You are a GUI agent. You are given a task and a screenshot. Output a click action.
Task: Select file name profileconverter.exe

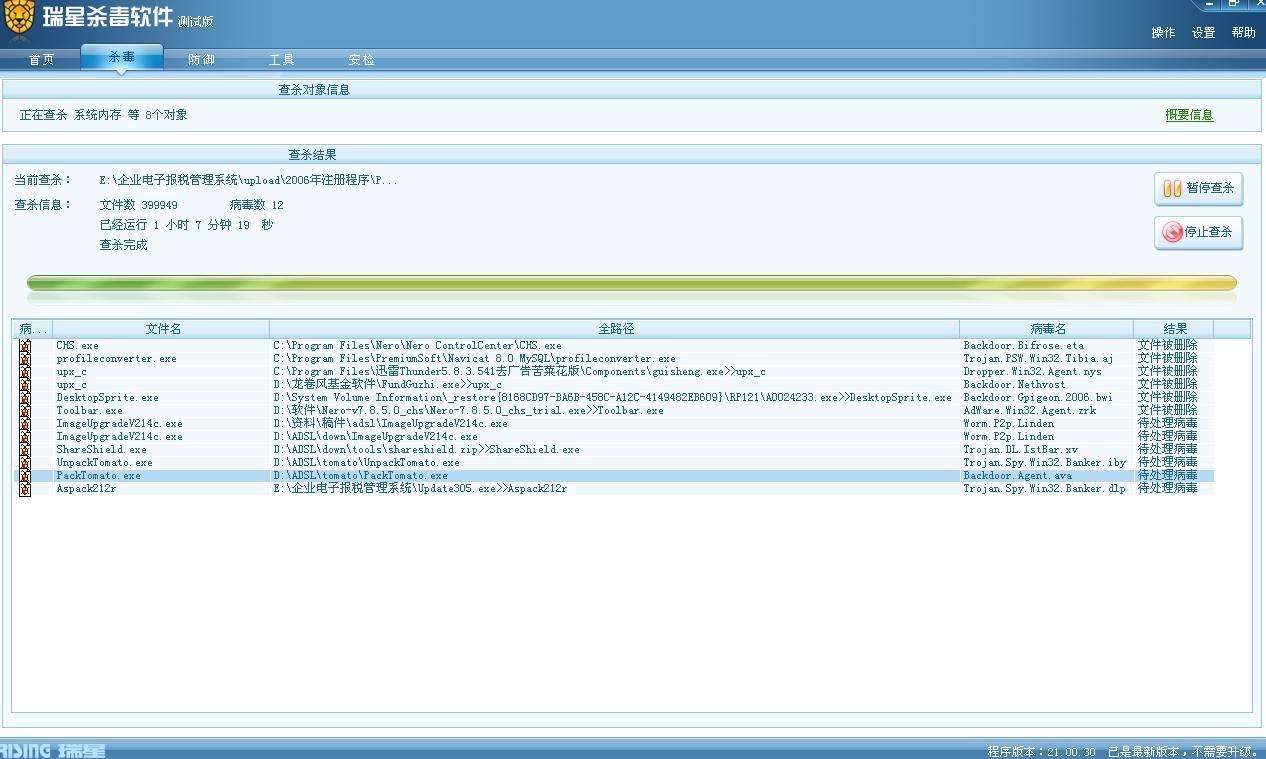click(x=117, y=359)
